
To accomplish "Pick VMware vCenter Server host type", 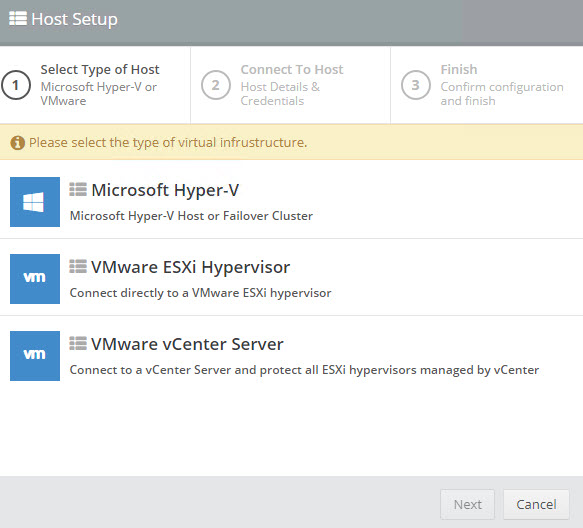I will click(x=292, y=356).
